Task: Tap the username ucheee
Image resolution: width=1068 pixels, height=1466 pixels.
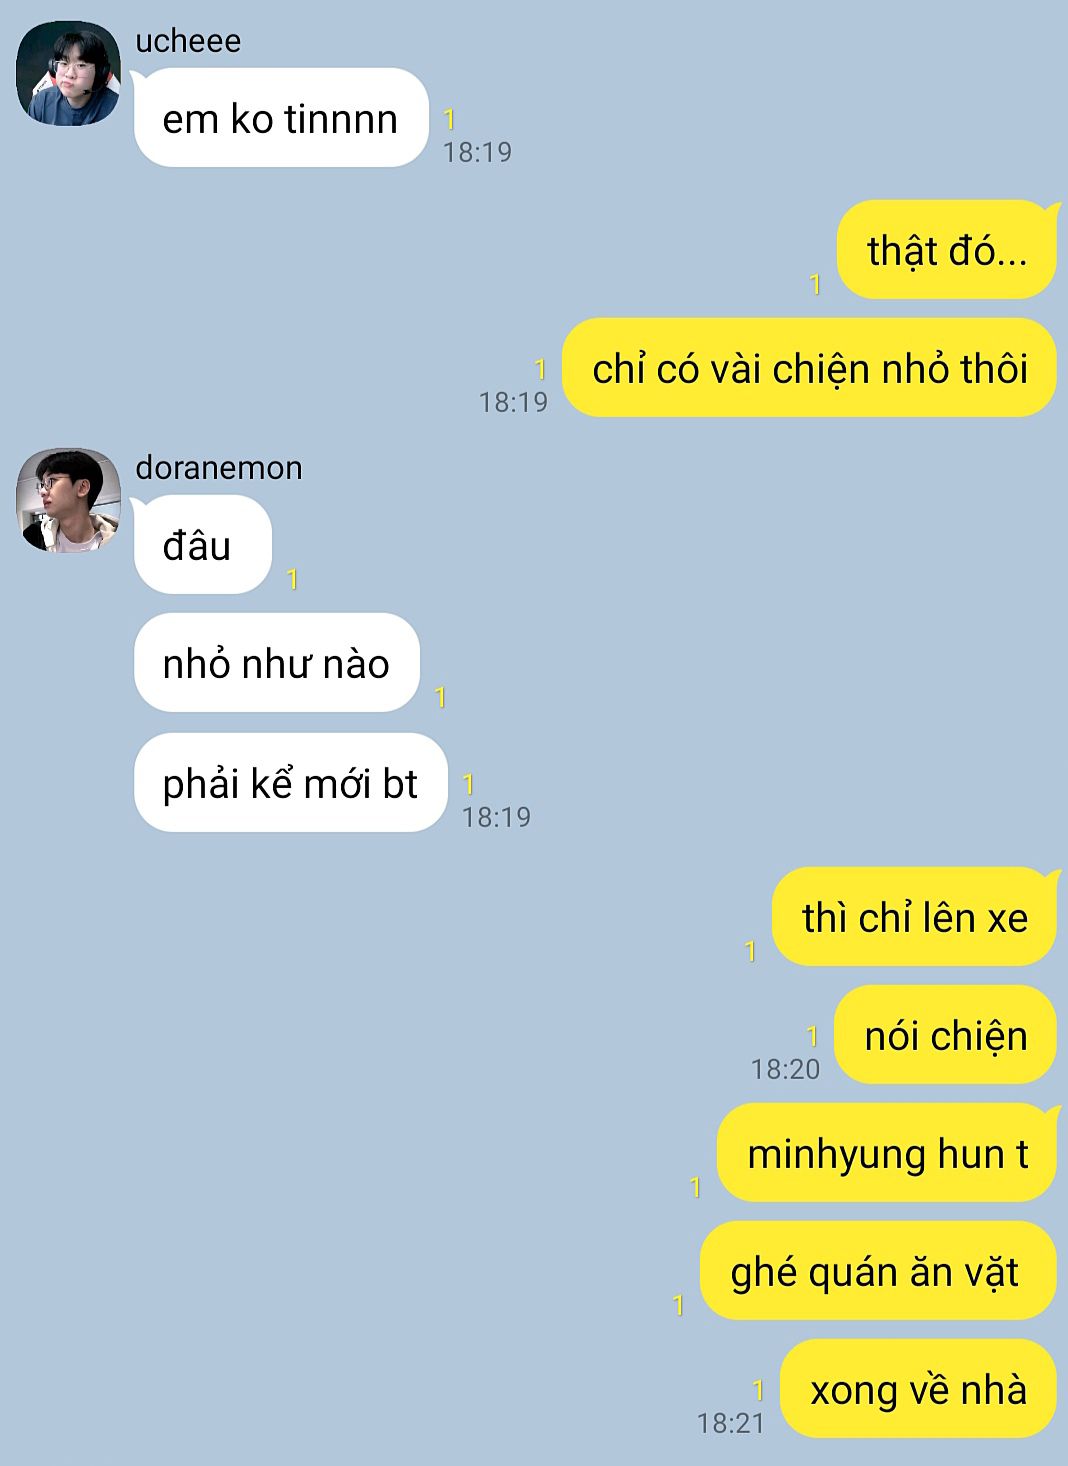Action: point(188,41)
